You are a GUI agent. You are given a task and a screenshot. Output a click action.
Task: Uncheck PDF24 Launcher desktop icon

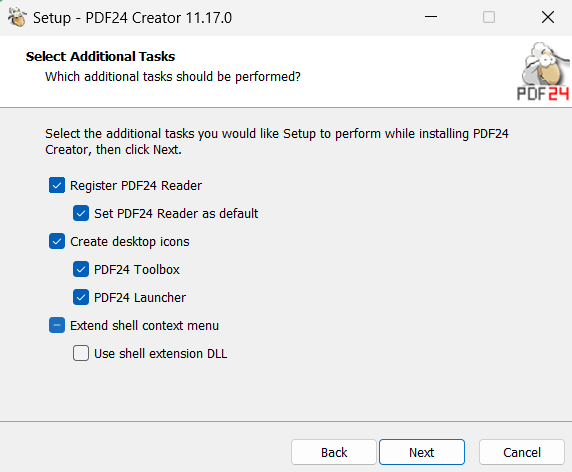click(x=81, y=298)
